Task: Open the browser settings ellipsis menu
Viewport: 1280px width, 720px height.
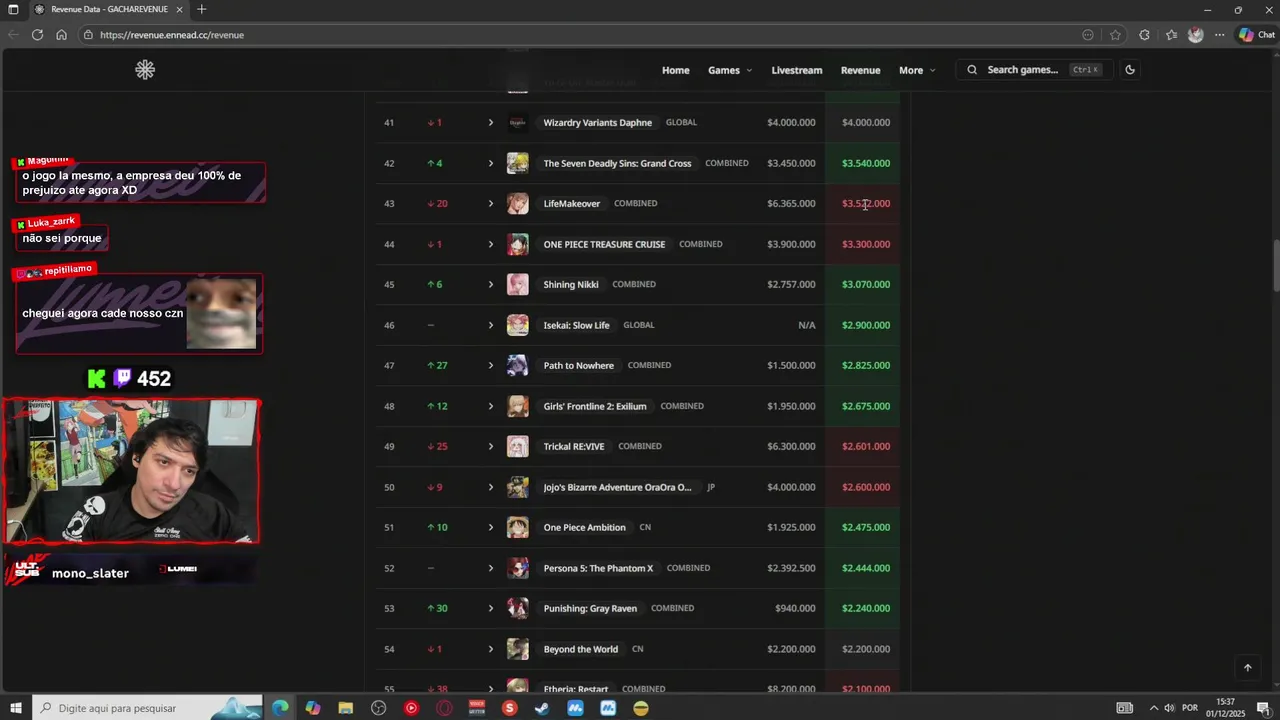Action: tap(1219, 35)
